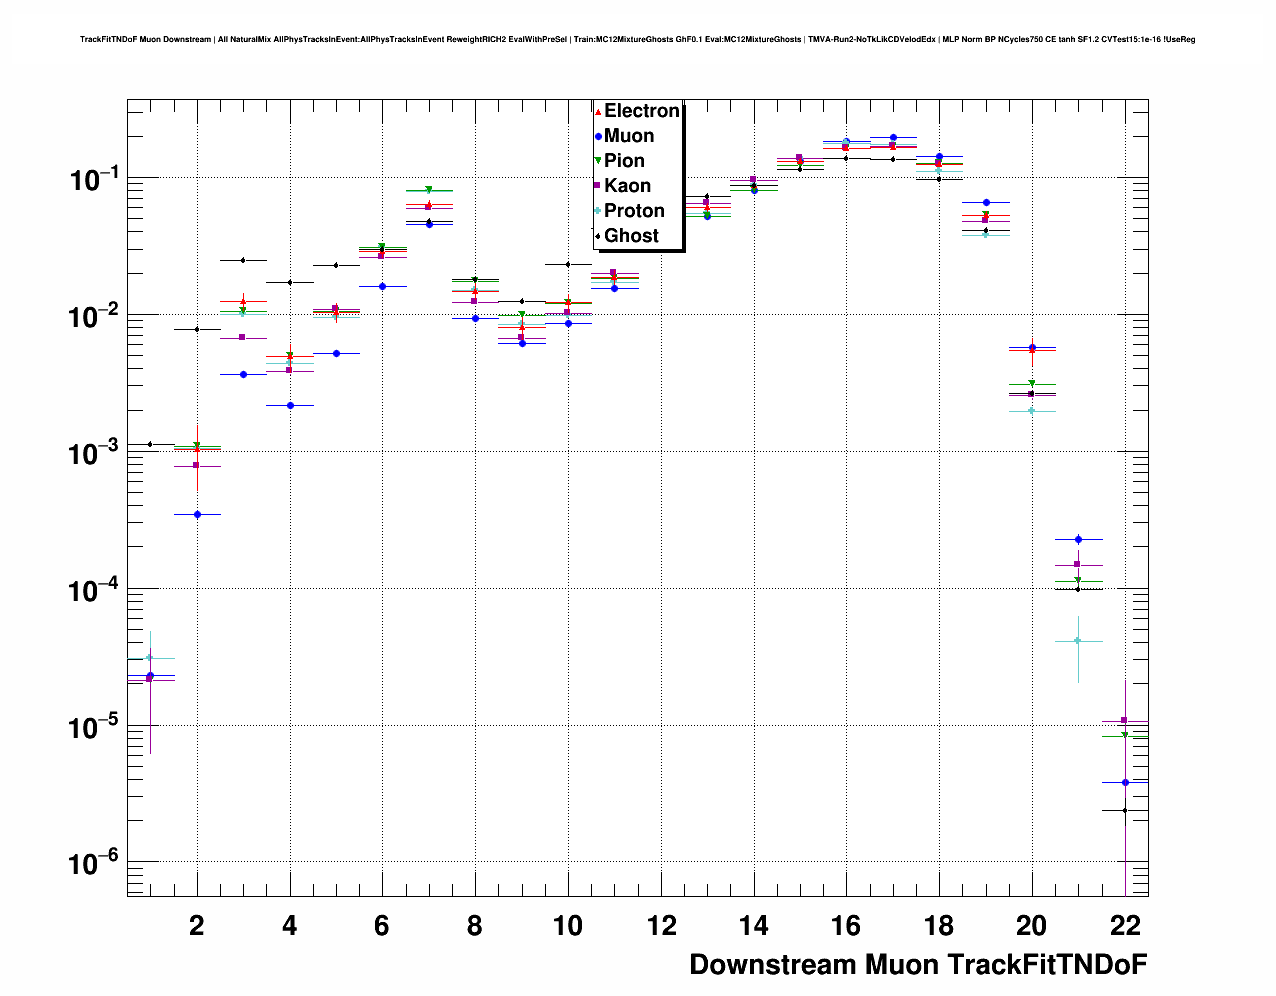
Task: Click the x-axis tick label 12
Action: pos(661,926)
